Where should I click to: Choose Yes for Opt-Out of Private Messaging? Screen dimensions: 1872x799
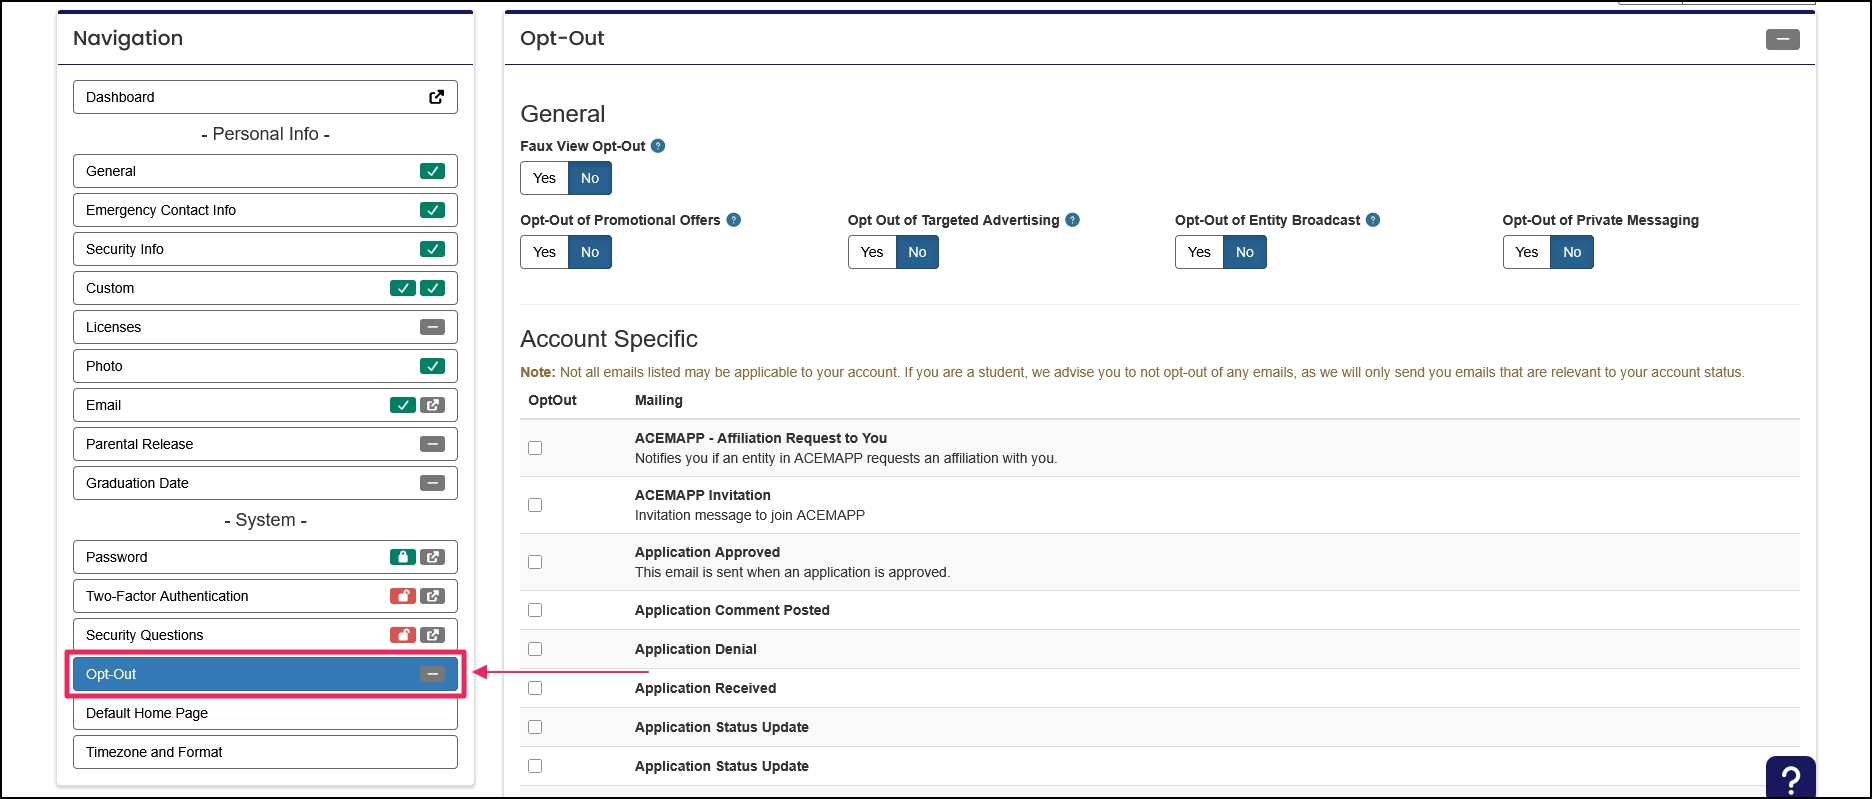1527,252
